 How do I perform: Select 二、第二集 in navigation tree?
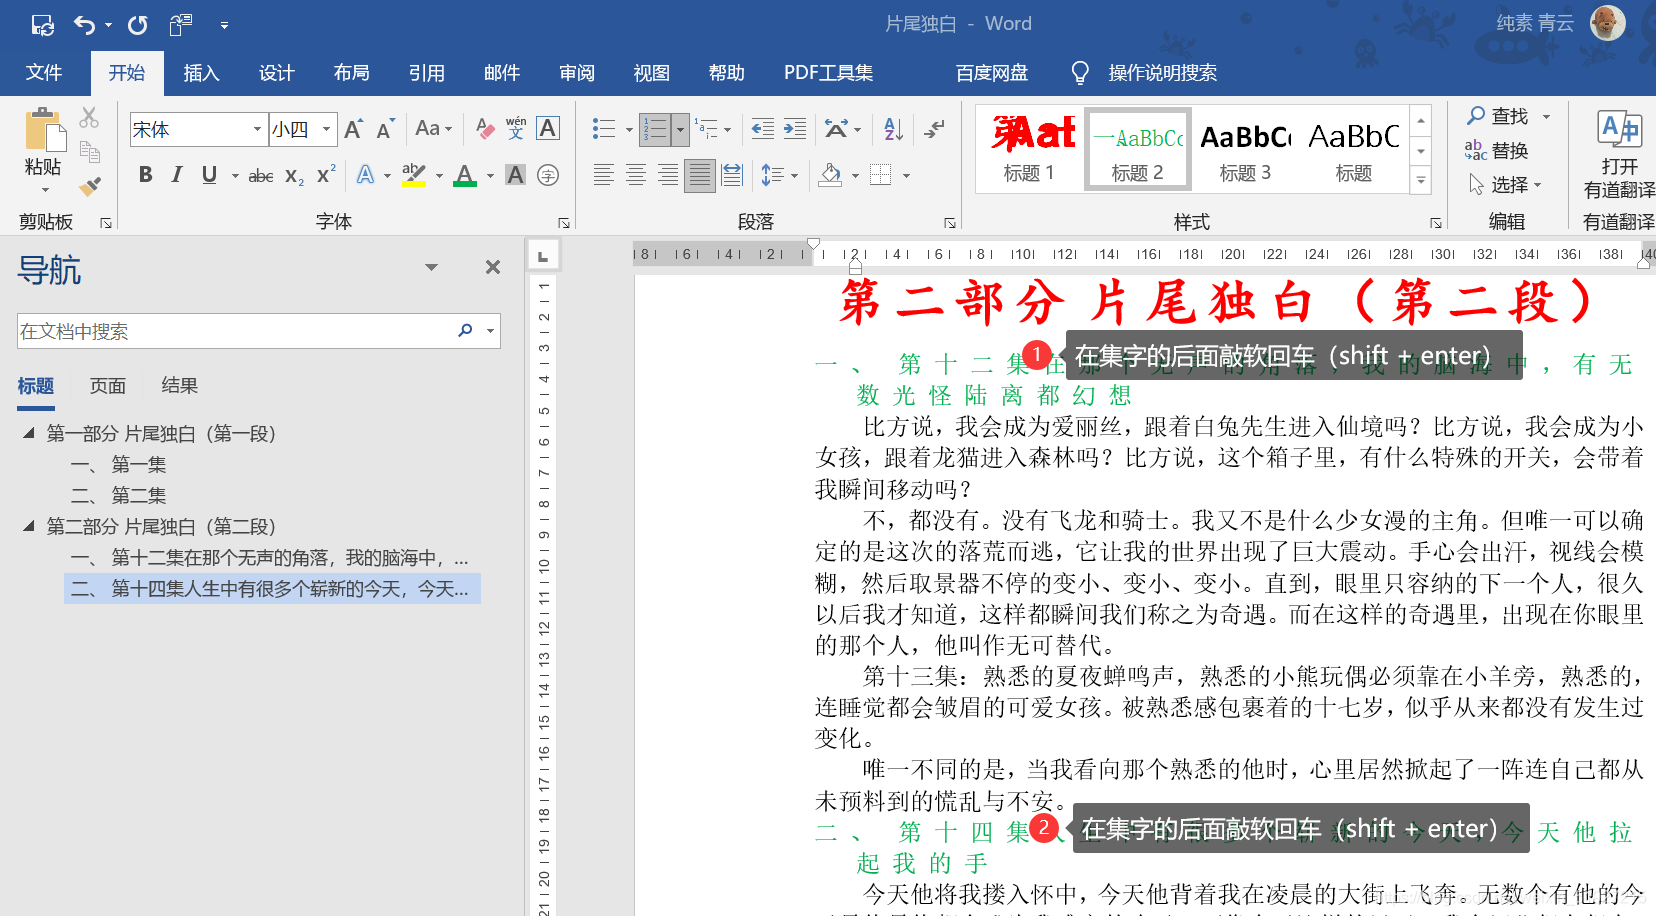coord(119,495)
